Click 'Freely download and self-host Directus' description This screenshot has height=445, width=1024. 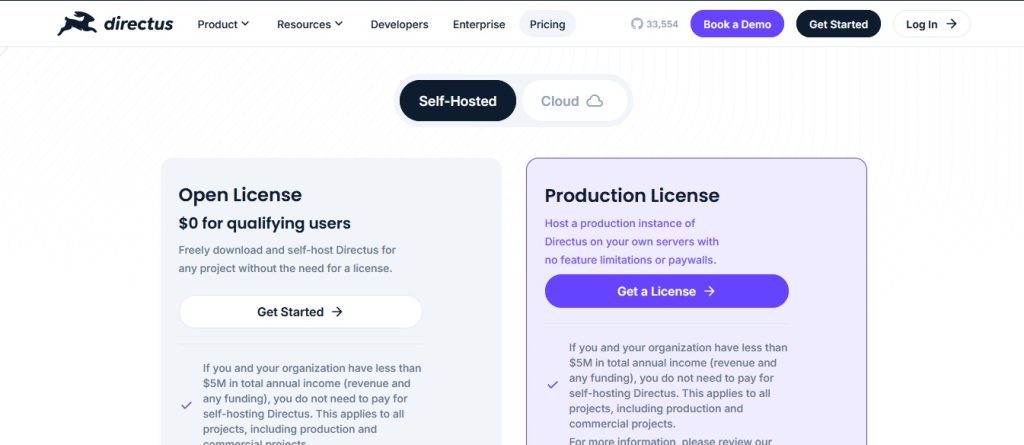coord(287,259)
